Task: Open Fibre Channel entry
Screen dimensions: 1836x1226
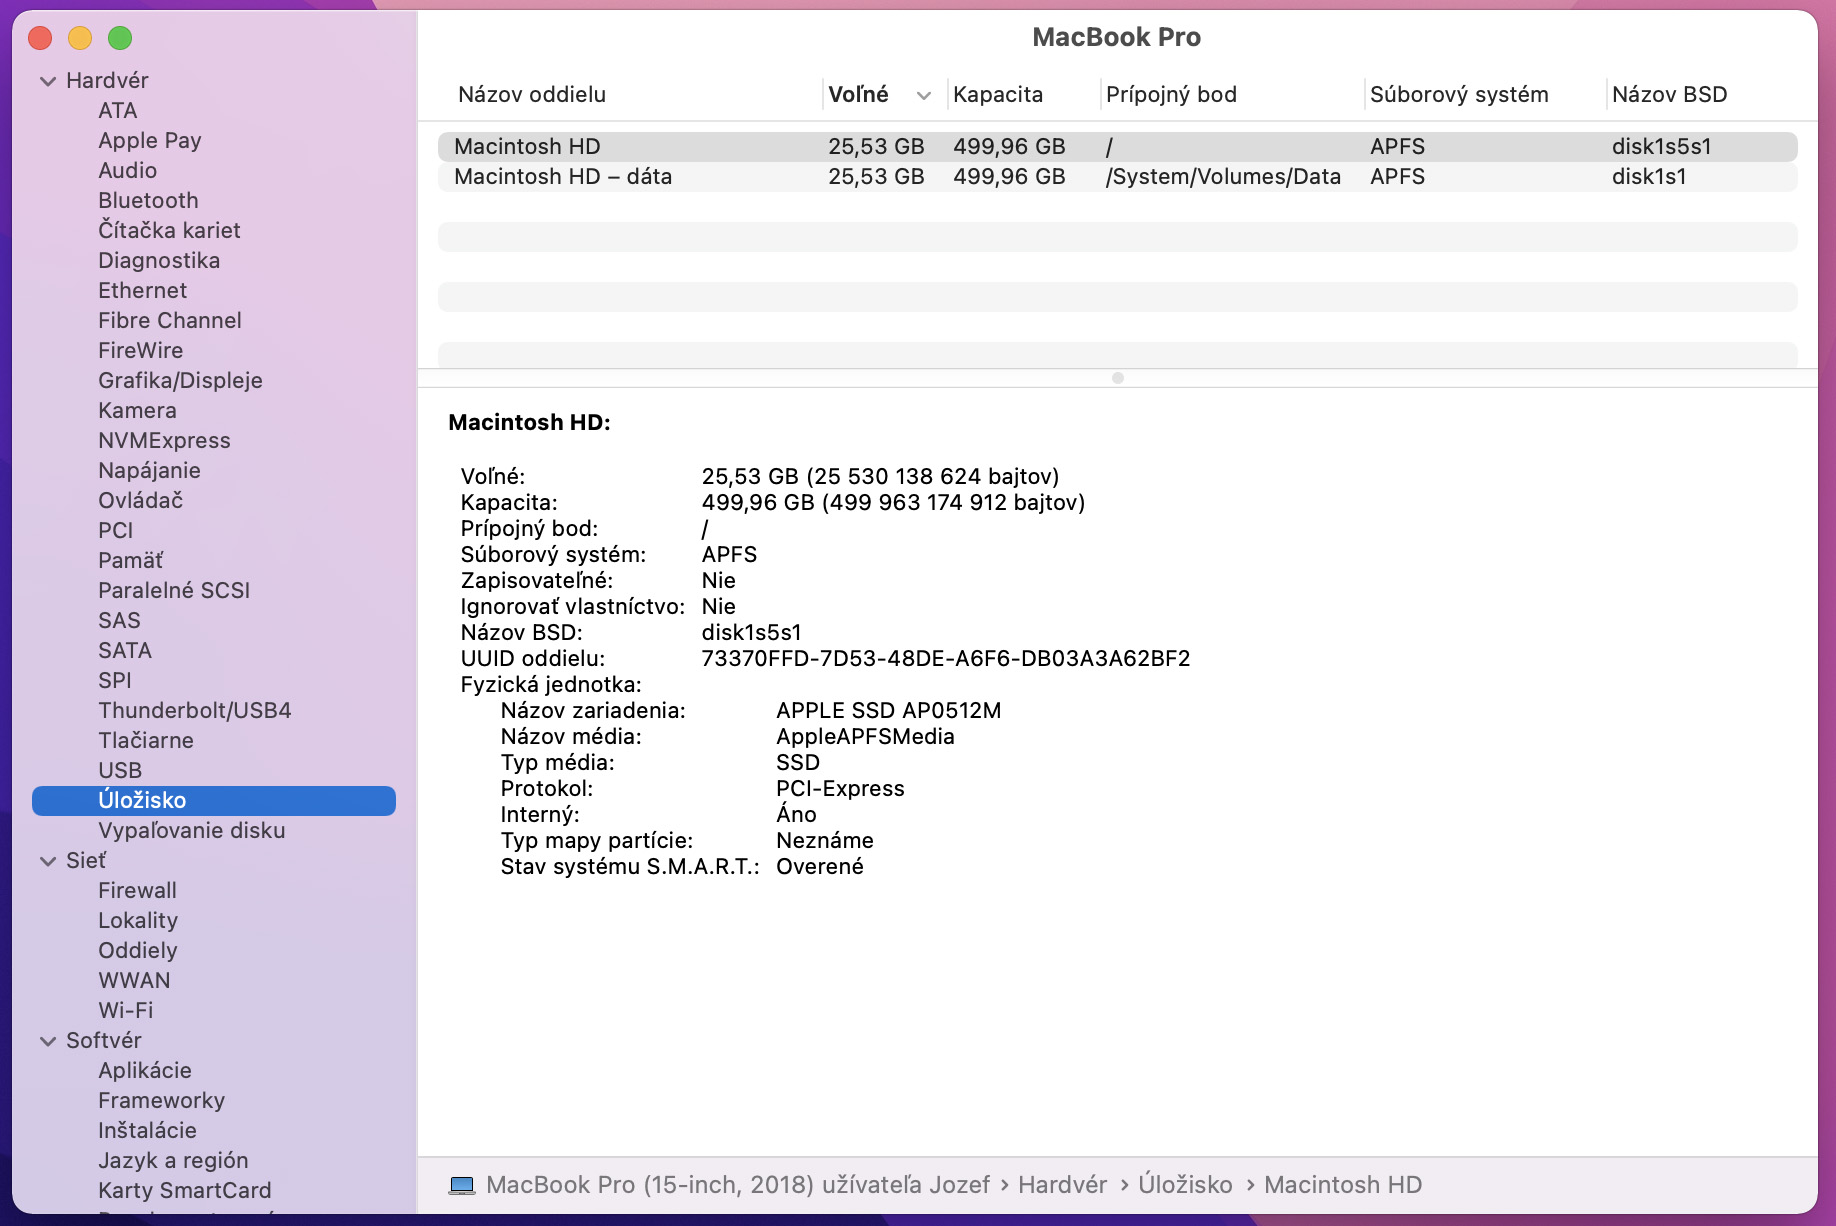Action: 170,321
